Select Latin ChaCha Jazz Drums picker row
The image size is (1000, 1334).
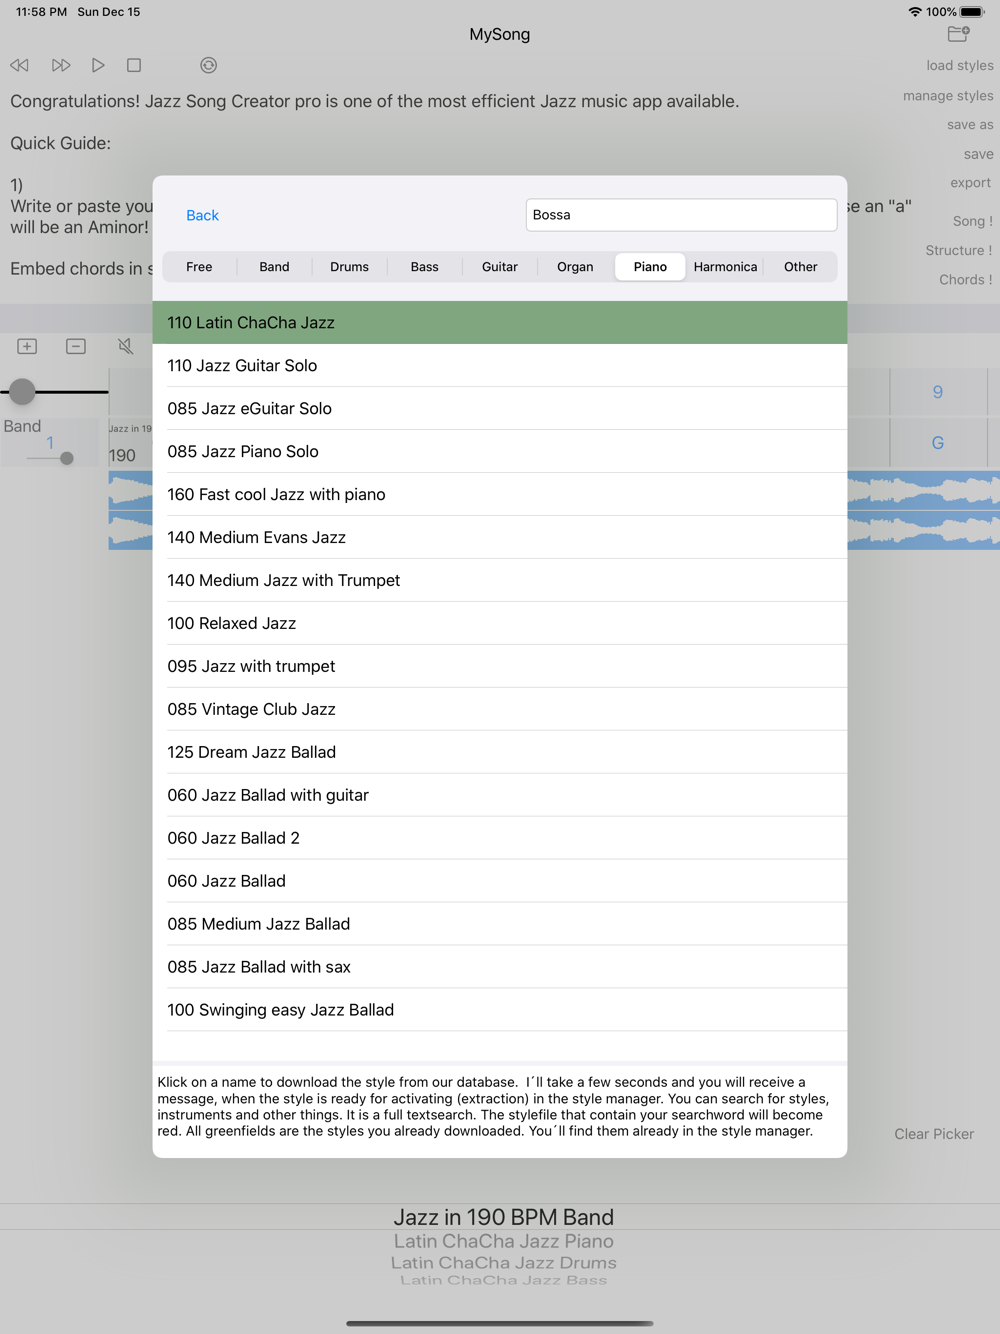pos(503,1263)
